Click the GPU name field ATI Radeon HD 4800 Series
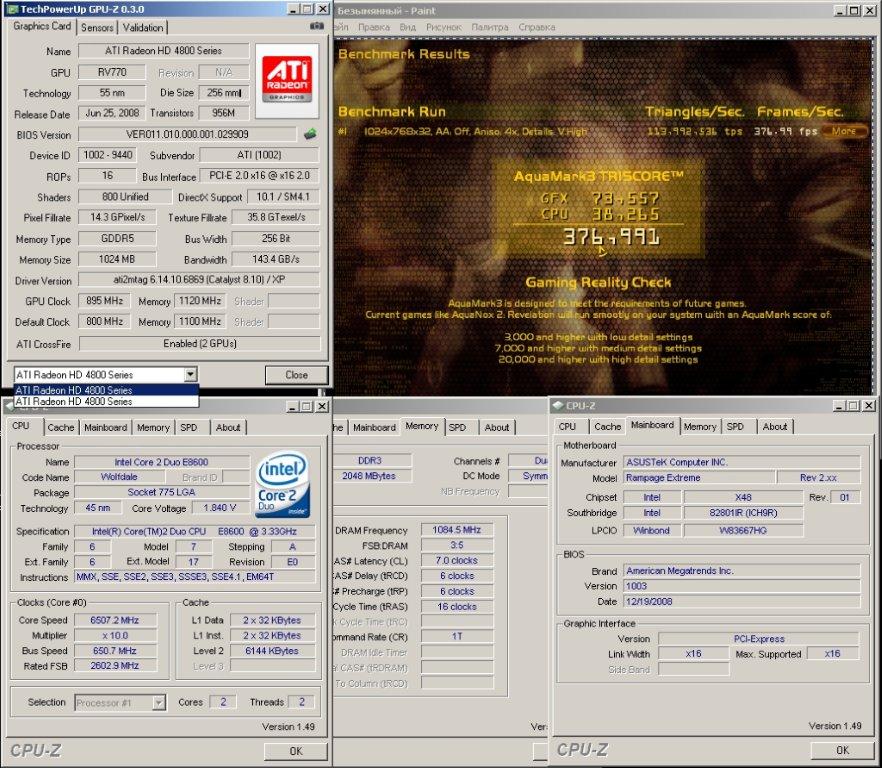The width and height of the screenshot is (882, 768). coord(164,51)
